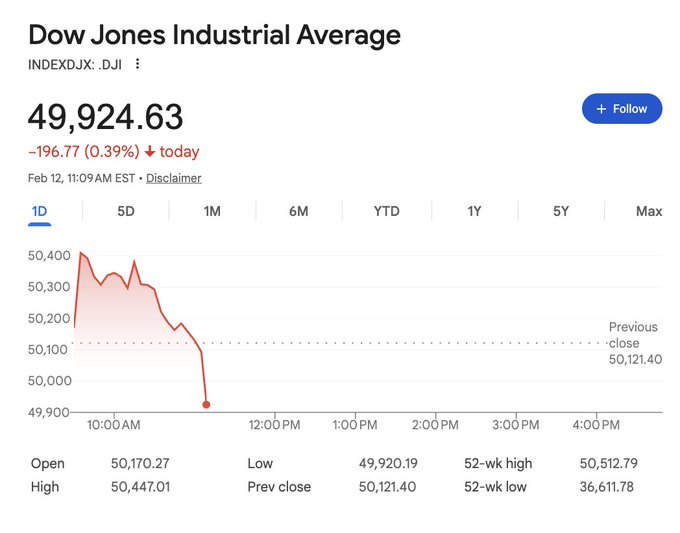Screen dimensions: 680x533
Task: Click the Follow button
Action: pos(621,108)
